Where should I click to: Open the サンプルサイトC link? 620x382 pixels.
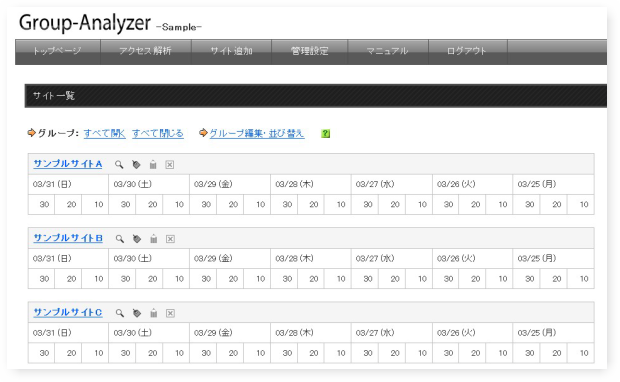(x=68, y=312)
